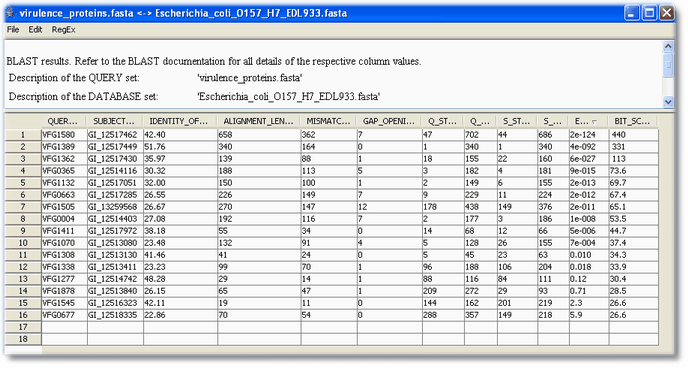Click the application icon in title bar
688x368 pixels.
(x=11, y=13)
